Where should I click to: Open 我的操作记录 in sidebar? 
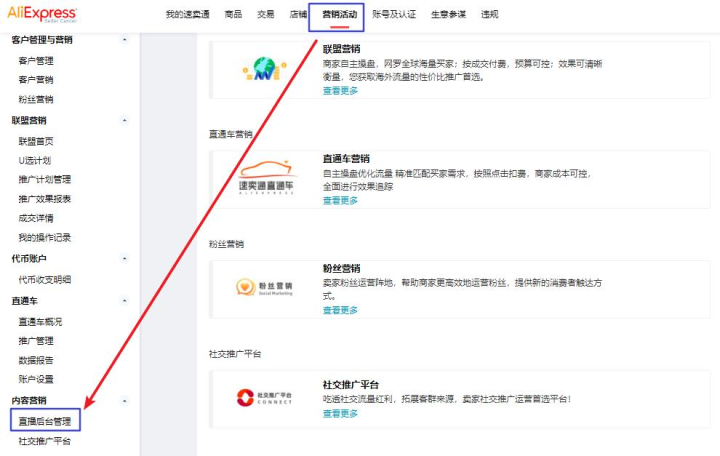tap(45, 237)
